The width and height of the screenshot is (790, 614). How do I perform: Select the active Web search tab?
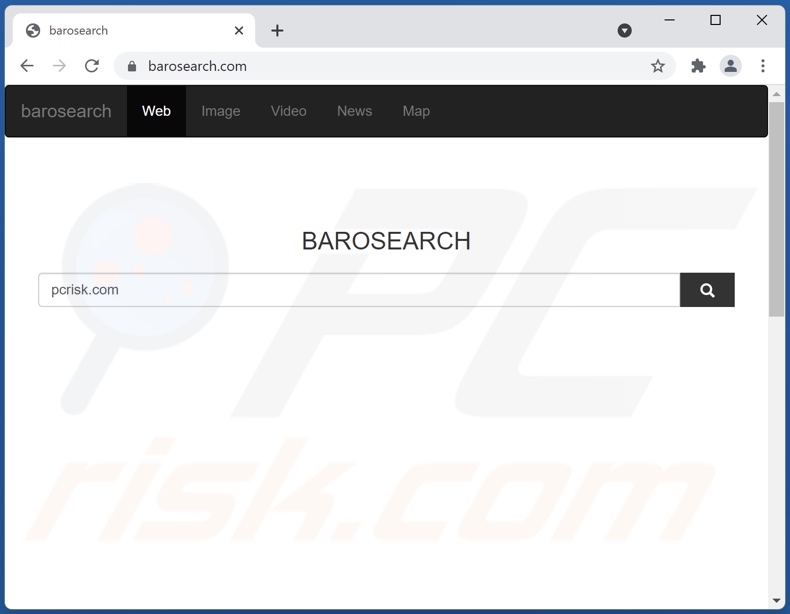point(156,111)
